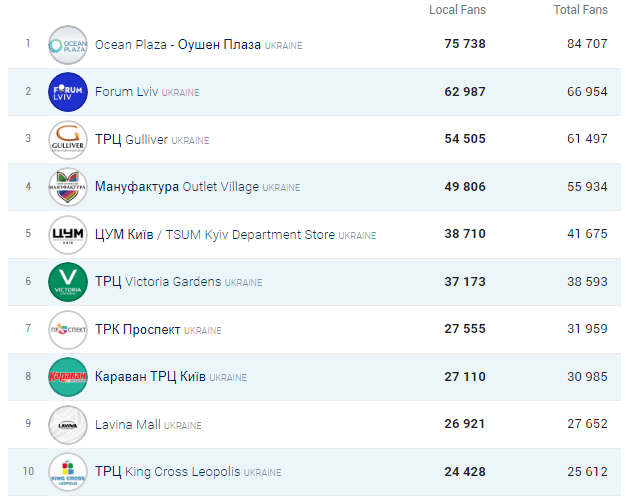Viewport: 629px width, 502px height.
Task: Click the Lavina Mall name link
Action: pos(128,425)
